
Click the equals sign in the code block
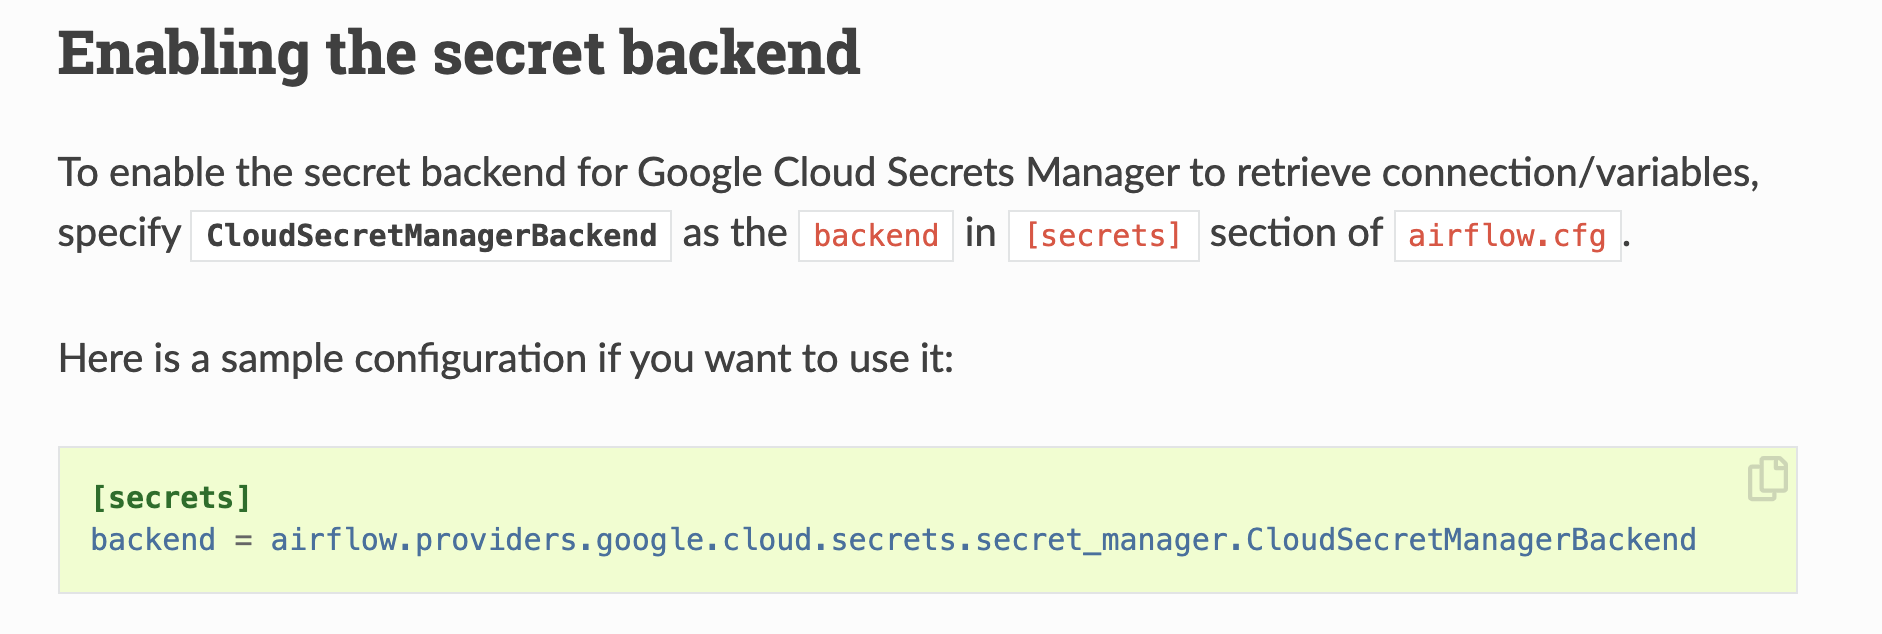tap(243, 541)
